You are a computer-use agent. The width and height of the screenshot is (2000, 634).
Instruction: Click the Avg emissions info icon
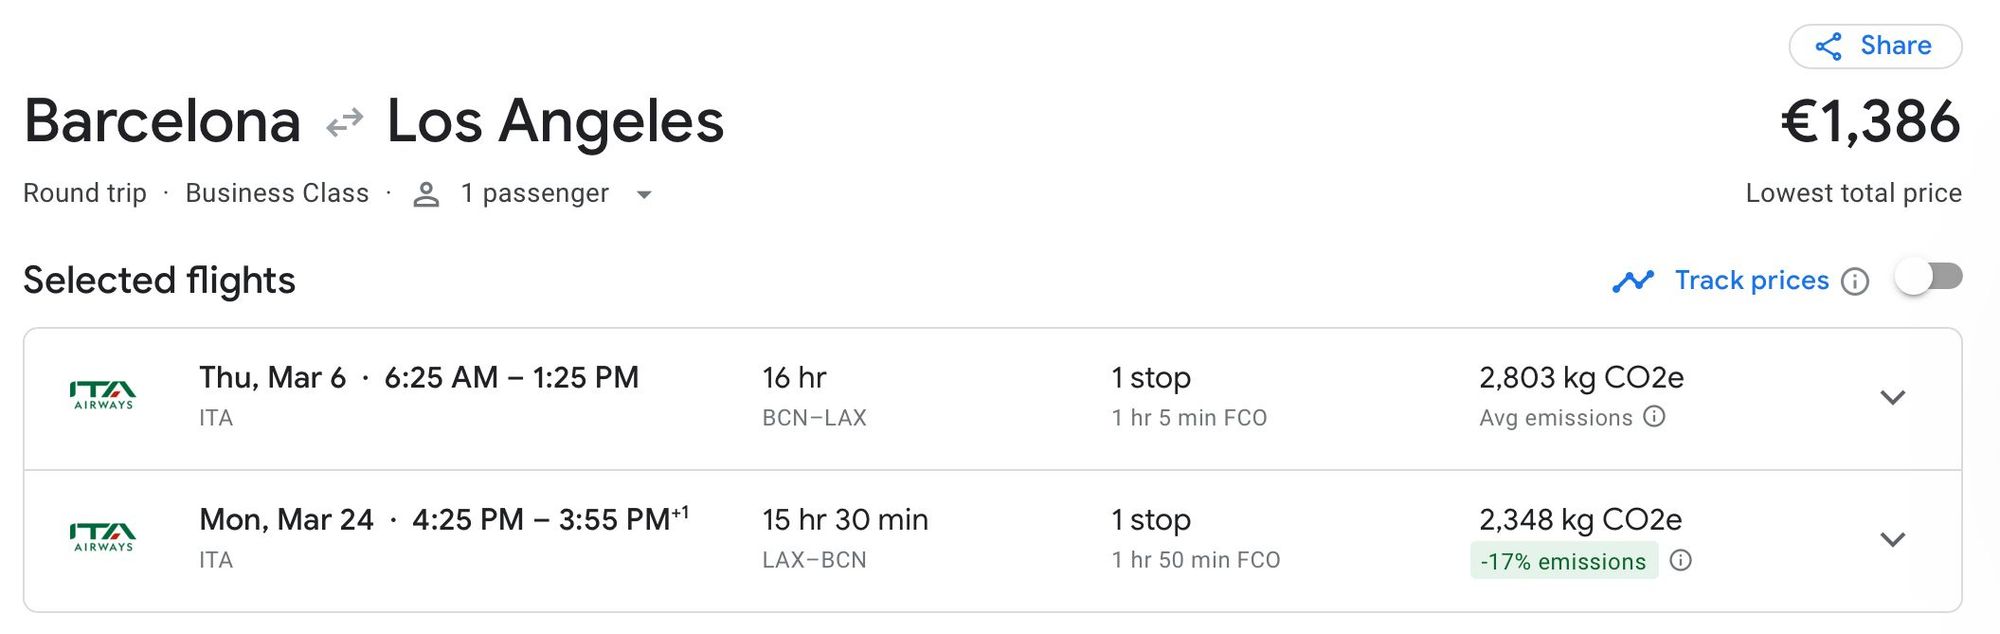pyautogui.click(x=1655, y=417)
